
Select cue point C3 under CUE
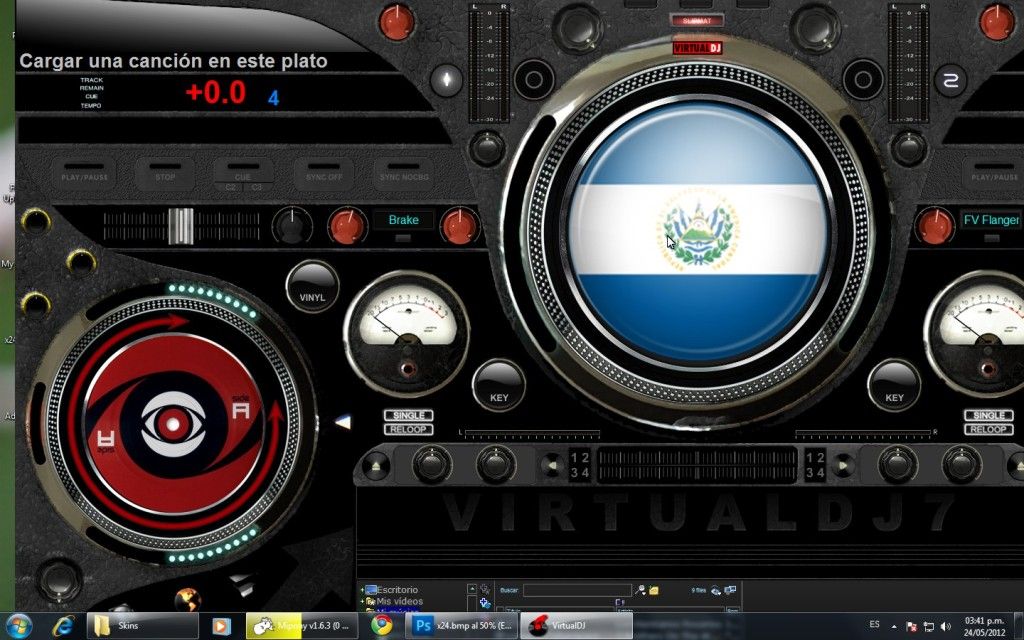click(x=257, y=187)
